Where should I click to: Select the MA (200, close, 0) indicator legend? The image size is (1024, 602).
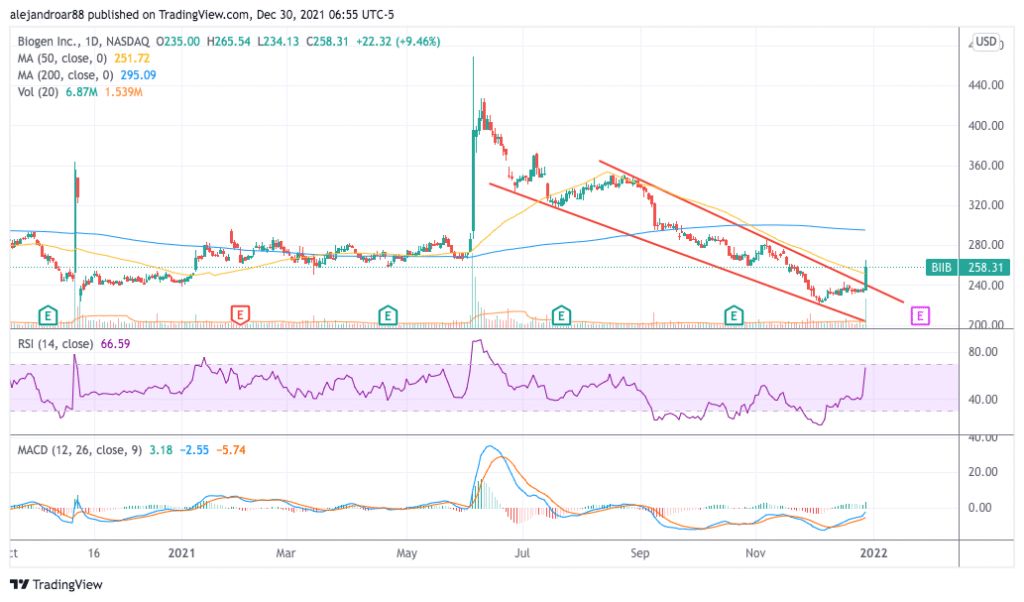65,75
